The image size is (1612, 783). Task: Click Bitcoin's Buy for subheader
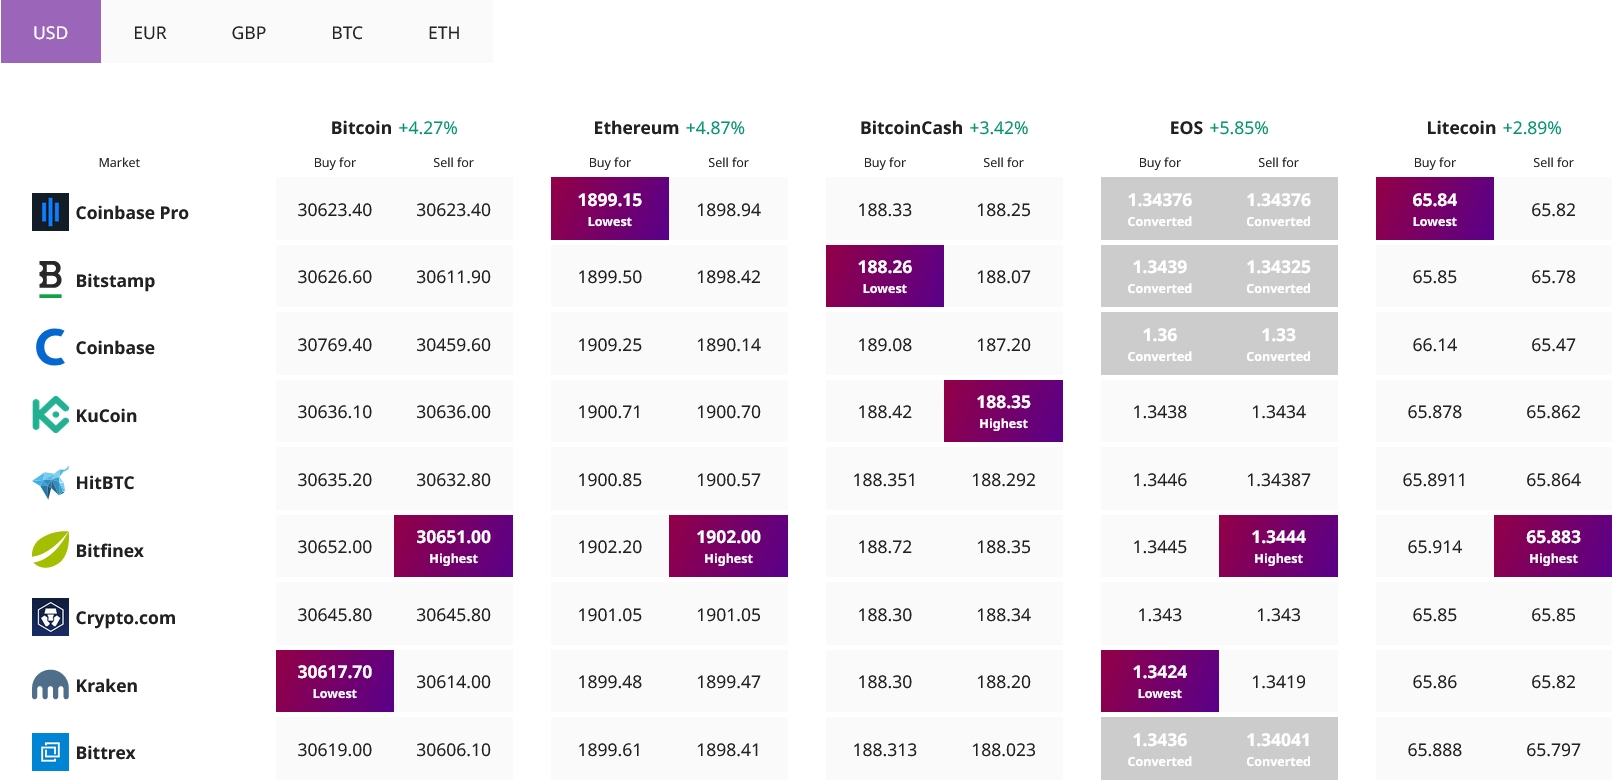pos(335,162)
